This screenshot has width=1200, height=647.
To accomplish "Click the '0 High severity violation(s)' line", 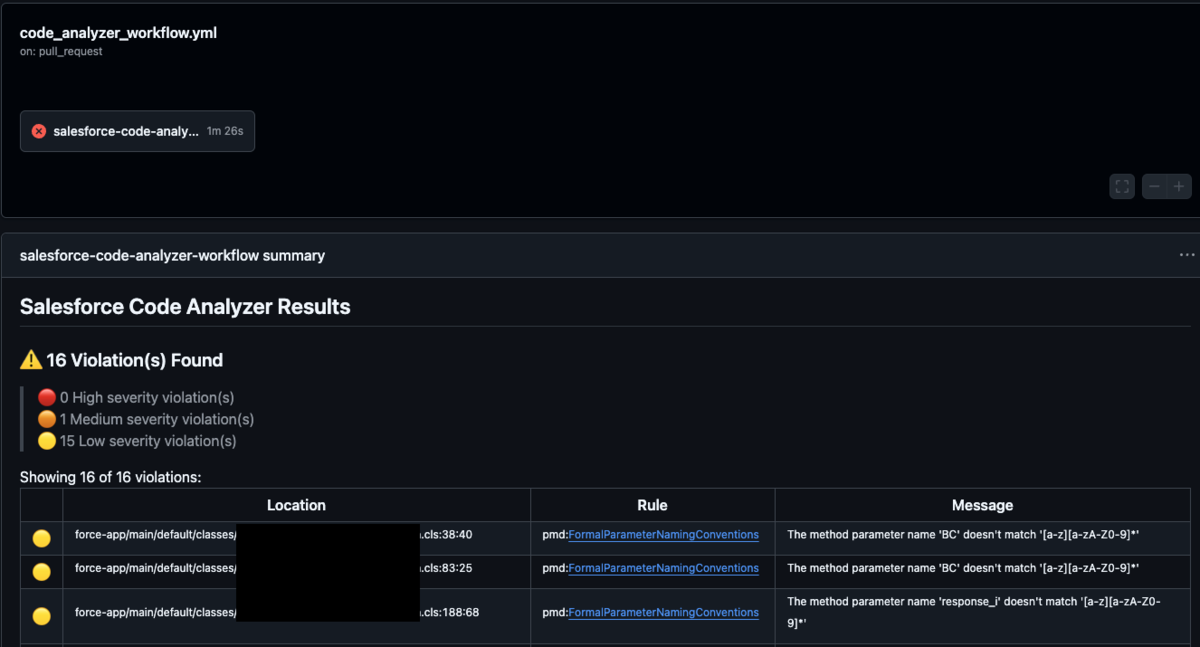I will (x=147, y=397).
